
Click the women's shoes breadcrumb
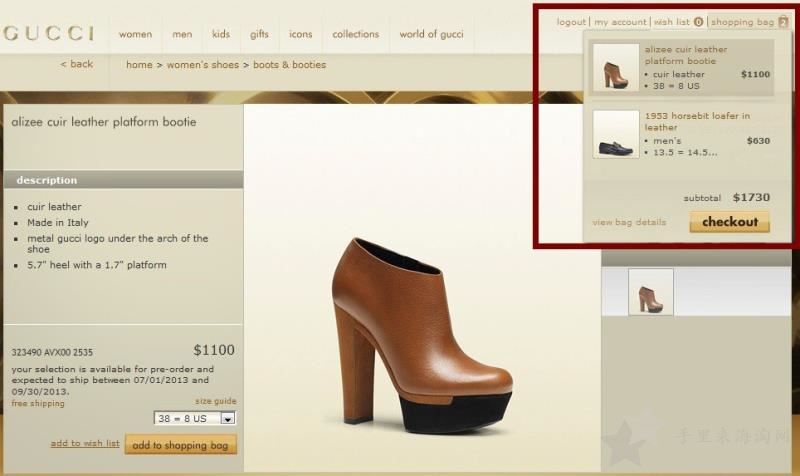[x=203, y=65]
